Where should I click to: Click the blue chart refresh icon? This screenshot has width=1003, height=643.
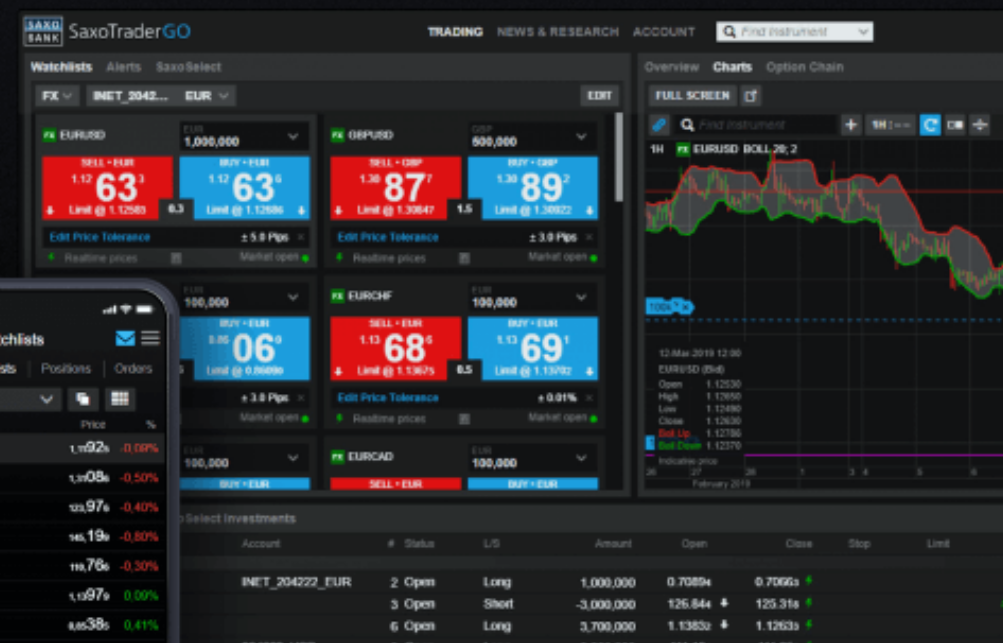point(930,125)
